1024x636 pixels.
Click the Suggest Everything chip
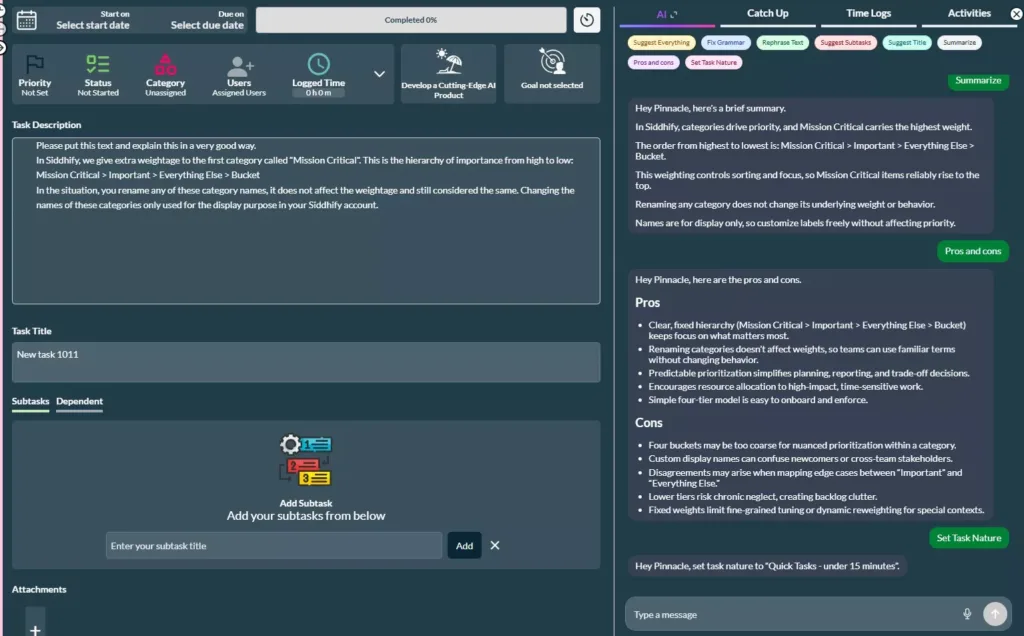[x=661, y=42]
